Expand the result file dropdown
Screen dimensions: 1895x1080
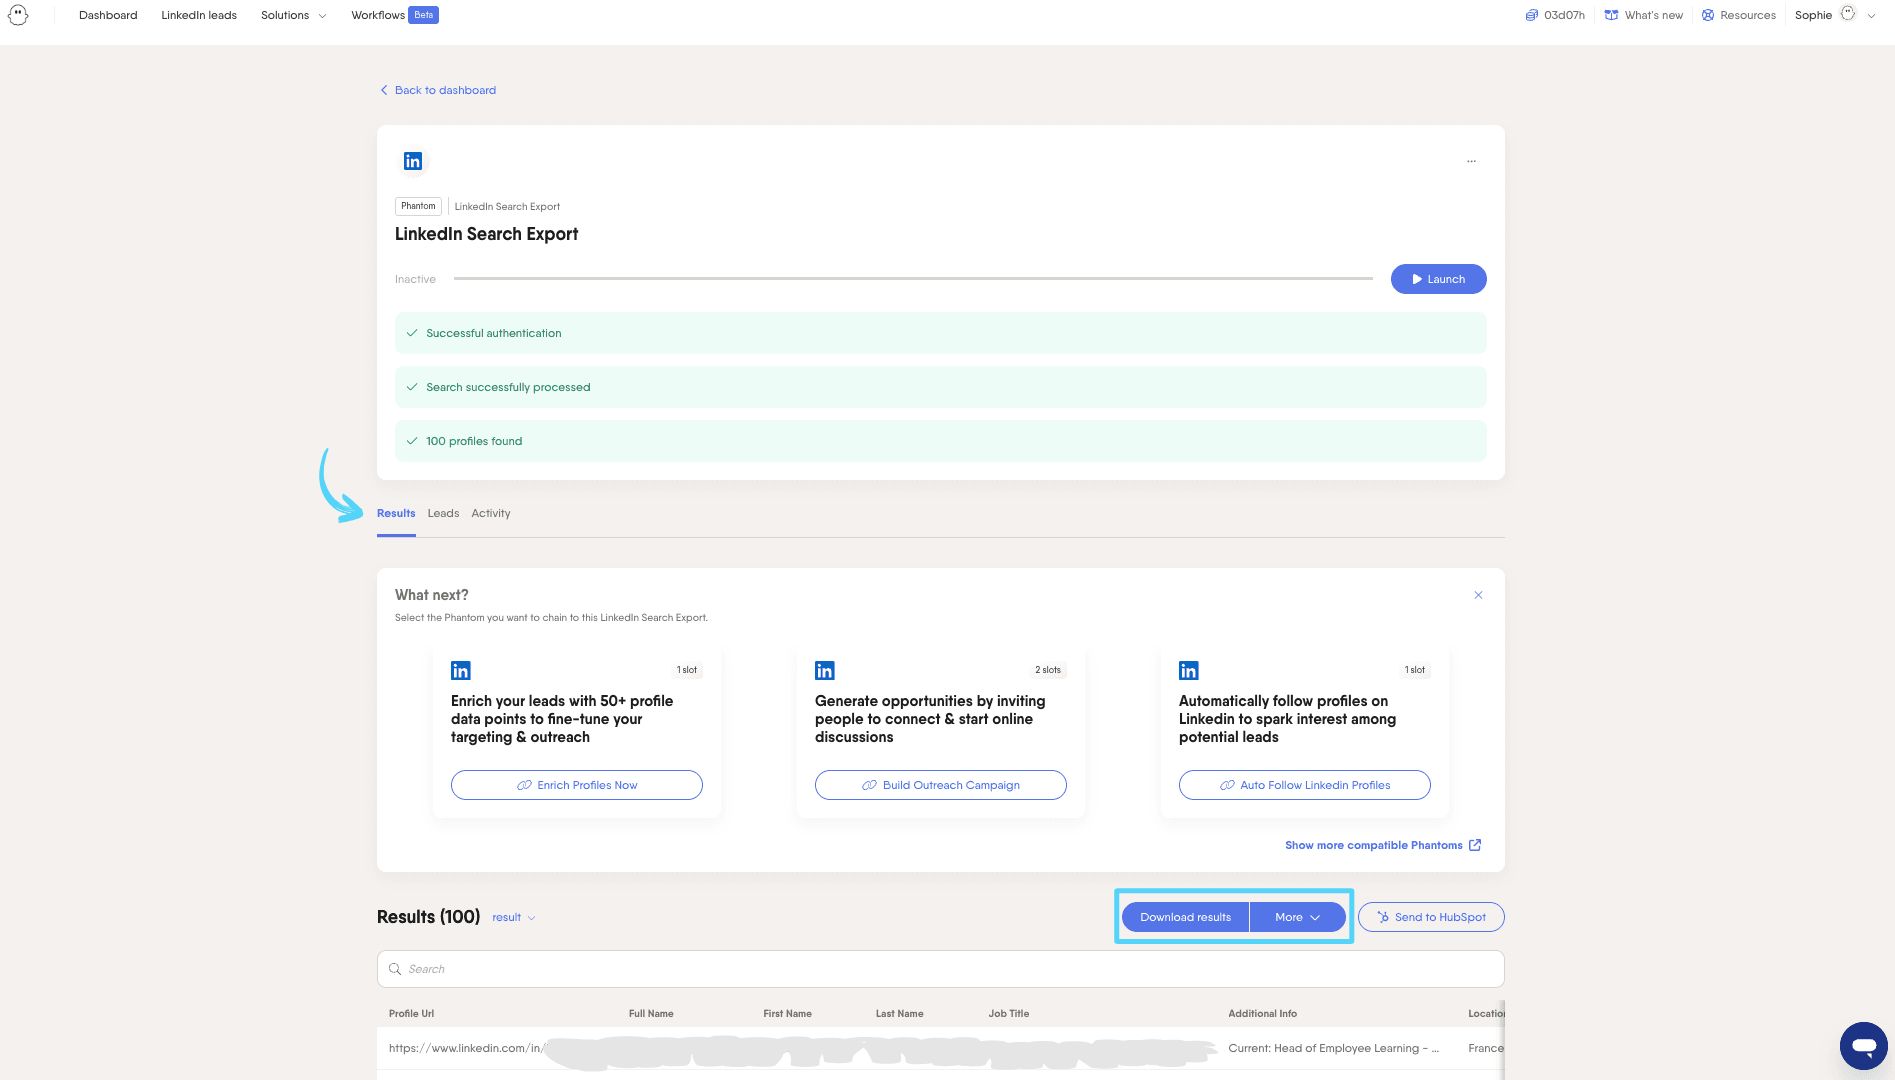[x=514, y=917]
